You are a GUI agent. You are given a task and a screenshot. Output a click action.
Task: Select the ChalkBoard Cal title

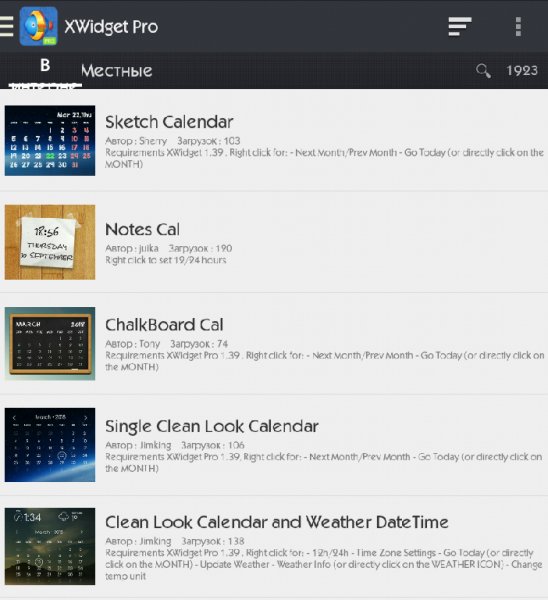tap(164, 325)
